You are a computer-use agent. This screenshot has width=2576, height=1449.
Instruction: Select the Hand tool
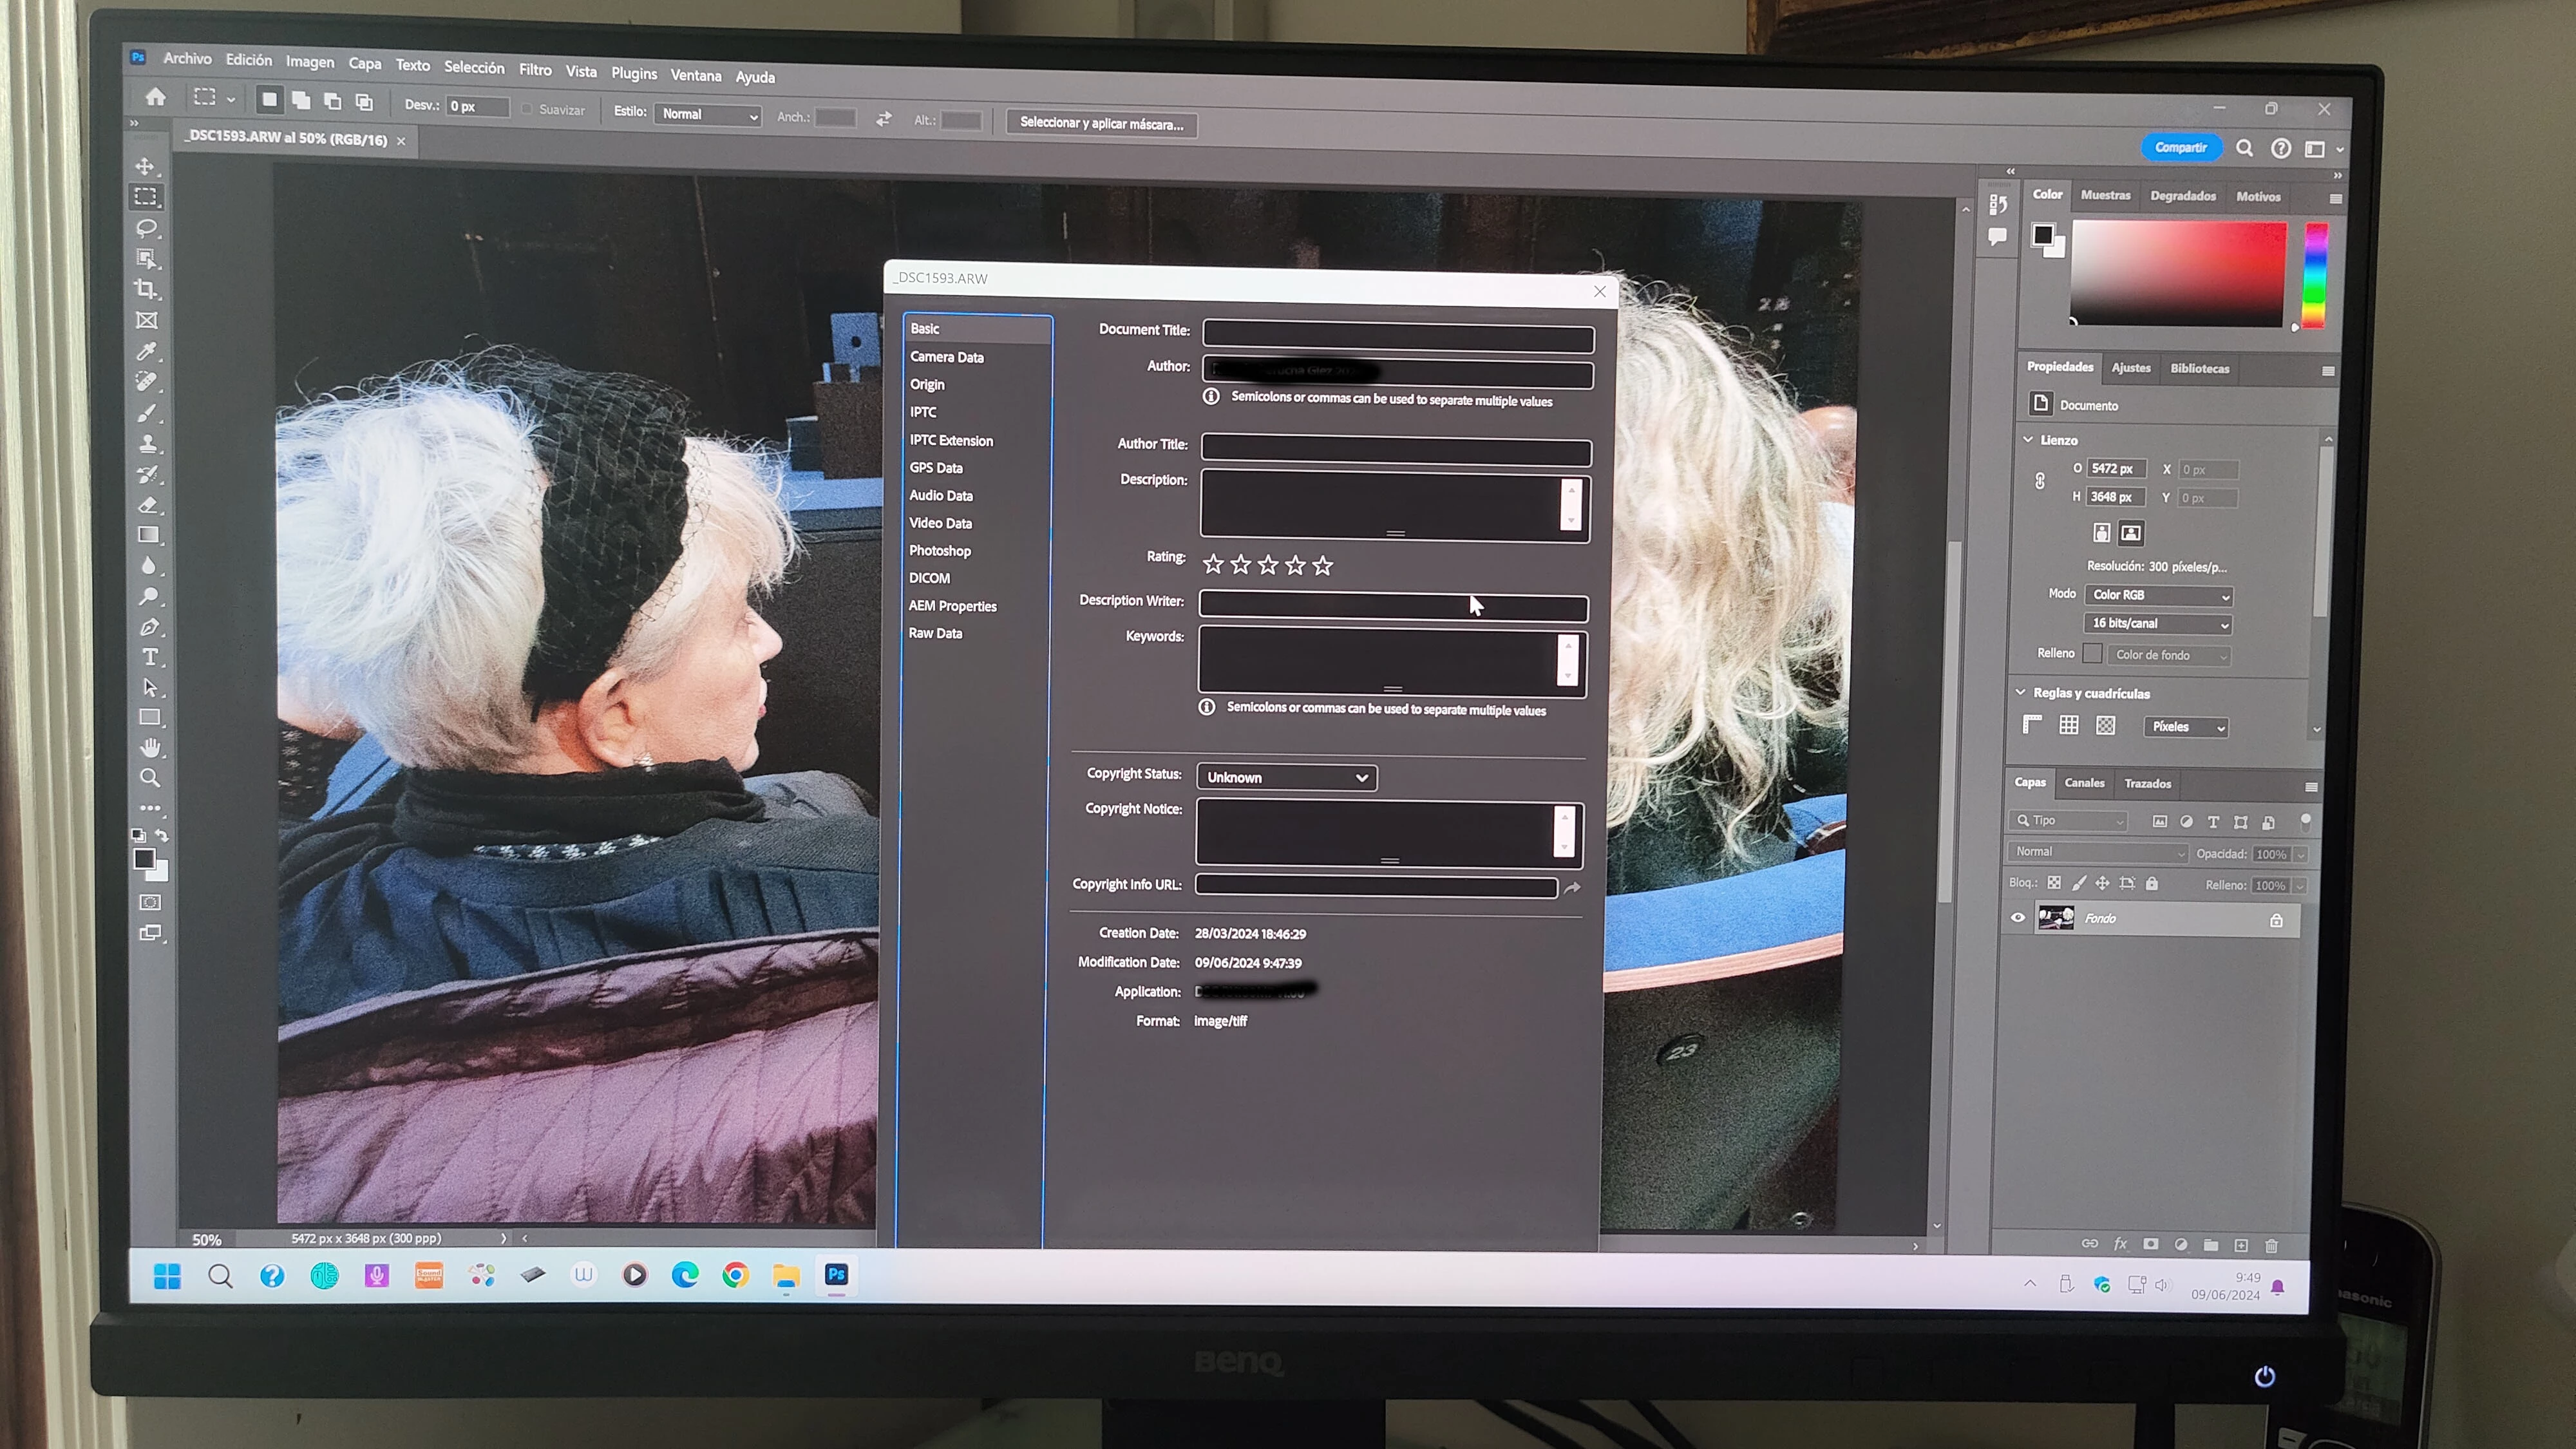[x=150, y=748]
